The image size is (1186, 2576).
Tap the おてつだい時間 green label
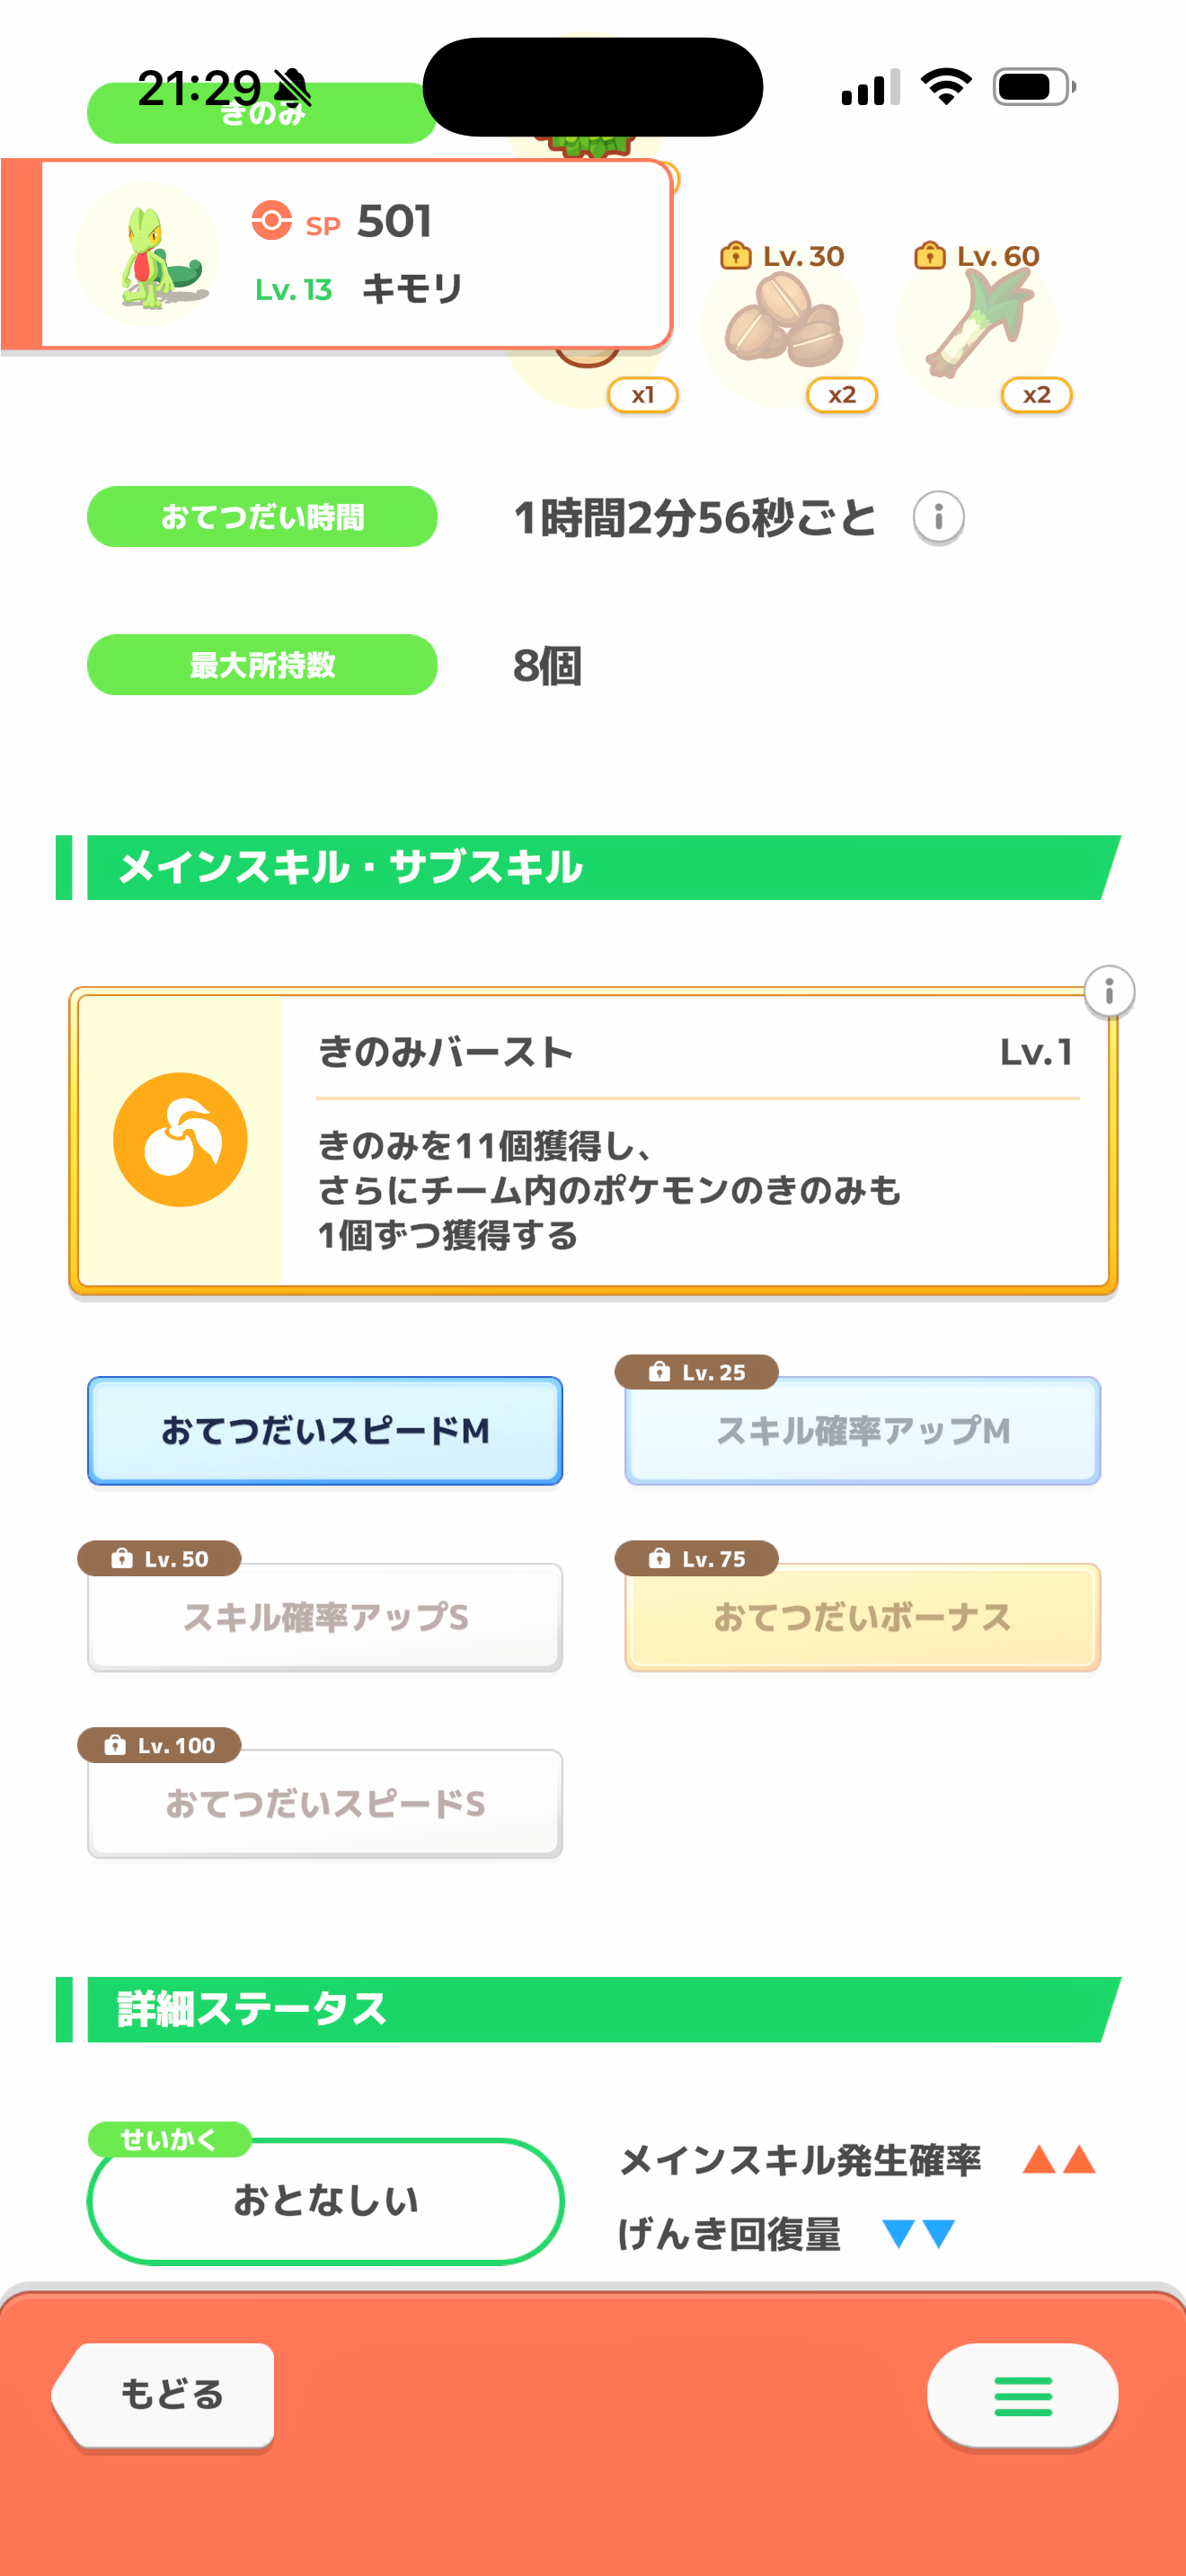[262, 517]
